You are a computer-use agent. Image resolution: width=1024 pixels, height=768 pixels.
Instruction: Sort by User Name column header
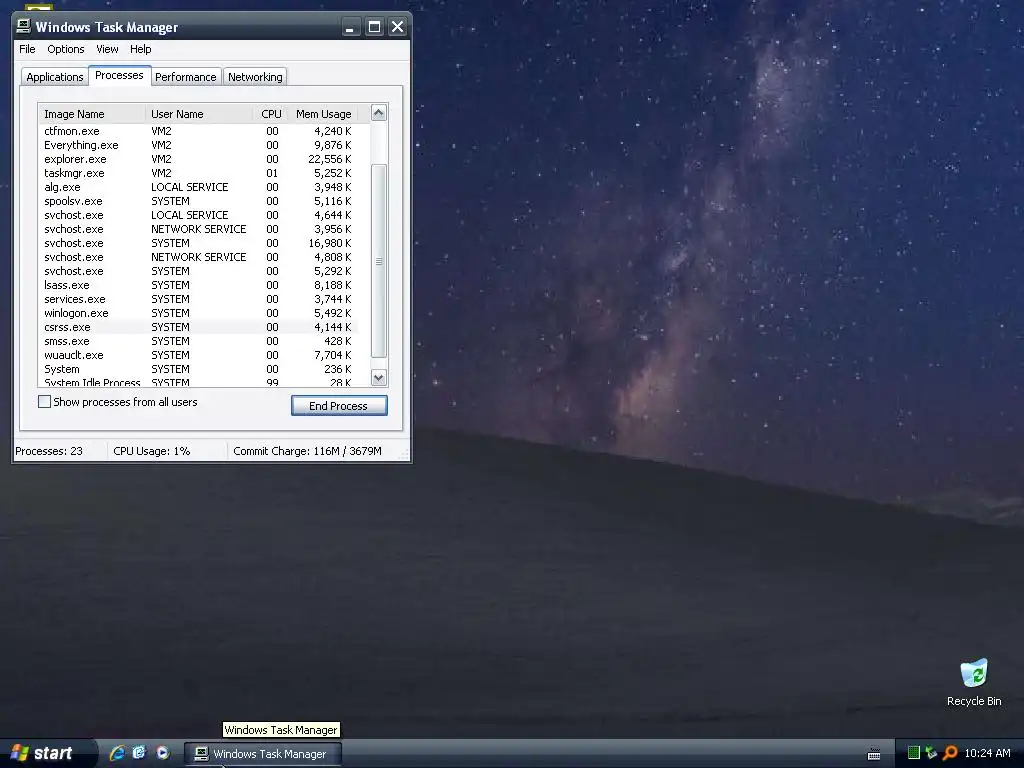199,114
